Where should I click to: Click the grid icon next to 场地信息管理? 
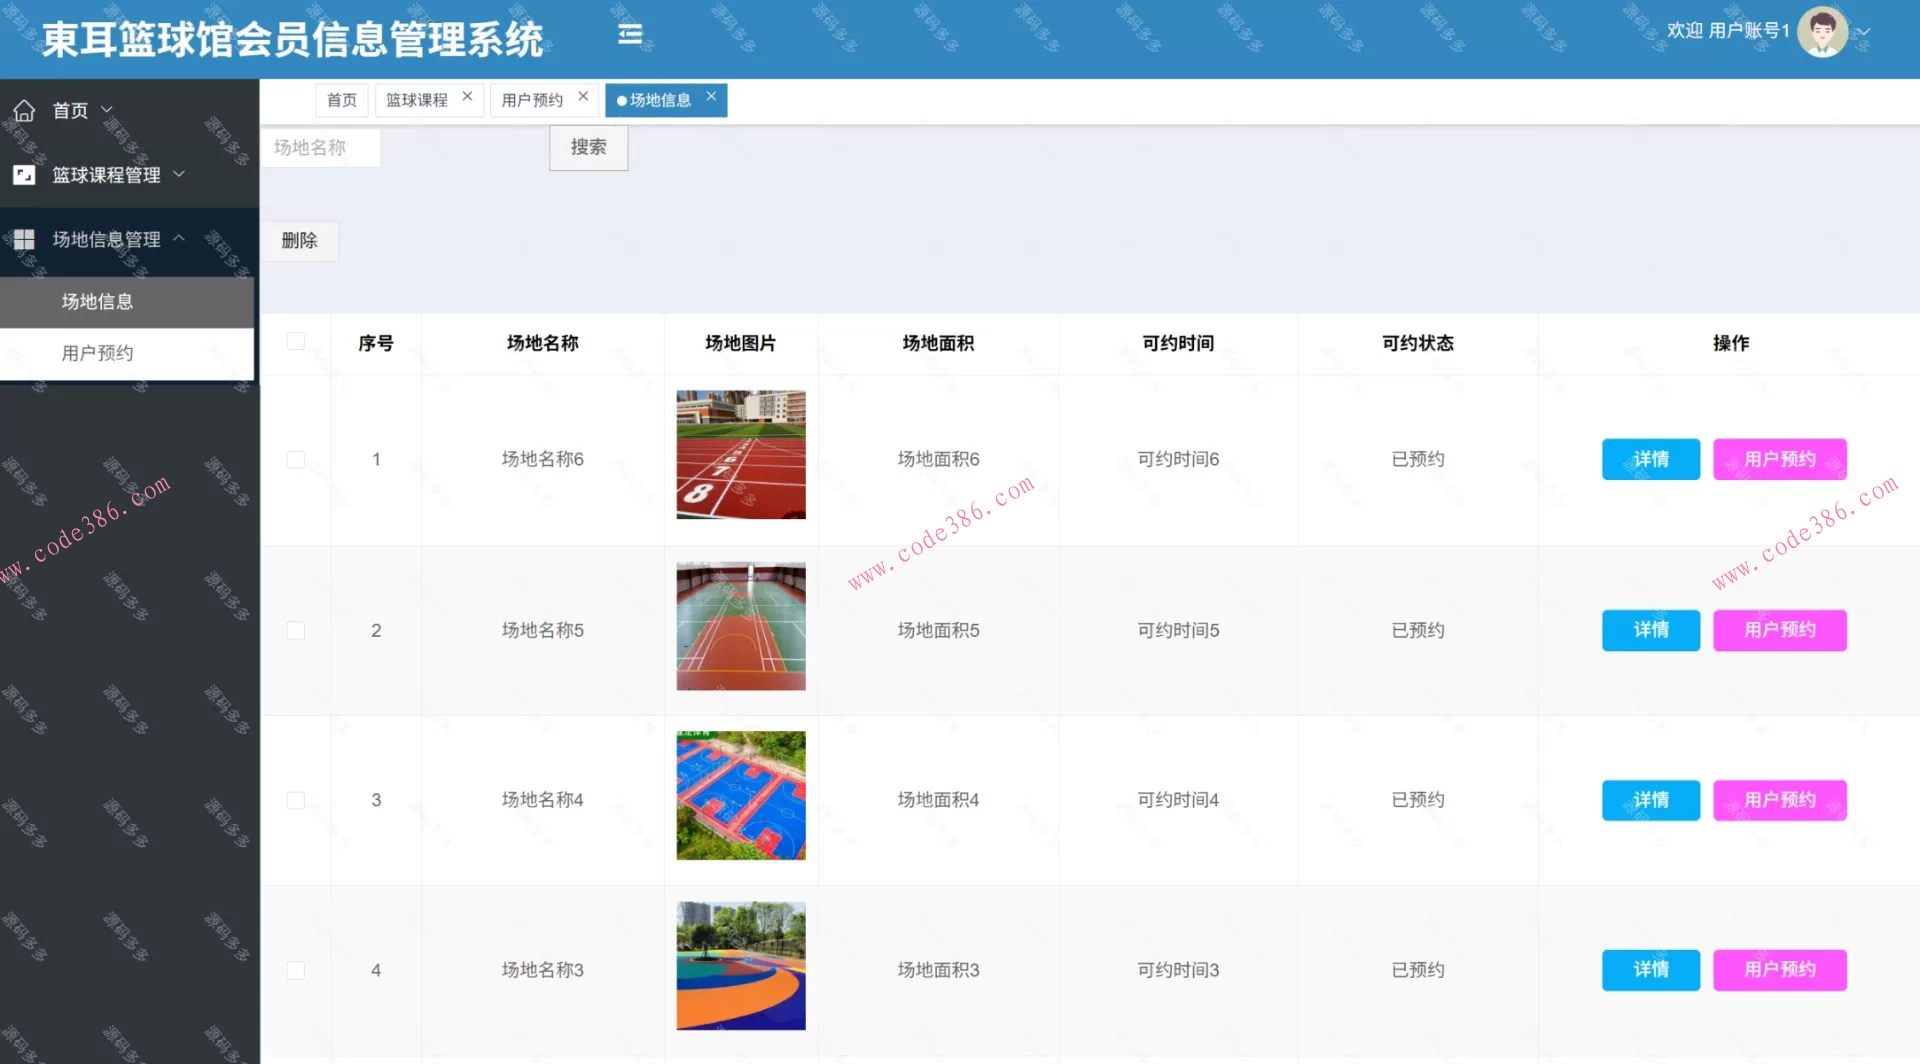pyautogui.click(x=24, y=239)
